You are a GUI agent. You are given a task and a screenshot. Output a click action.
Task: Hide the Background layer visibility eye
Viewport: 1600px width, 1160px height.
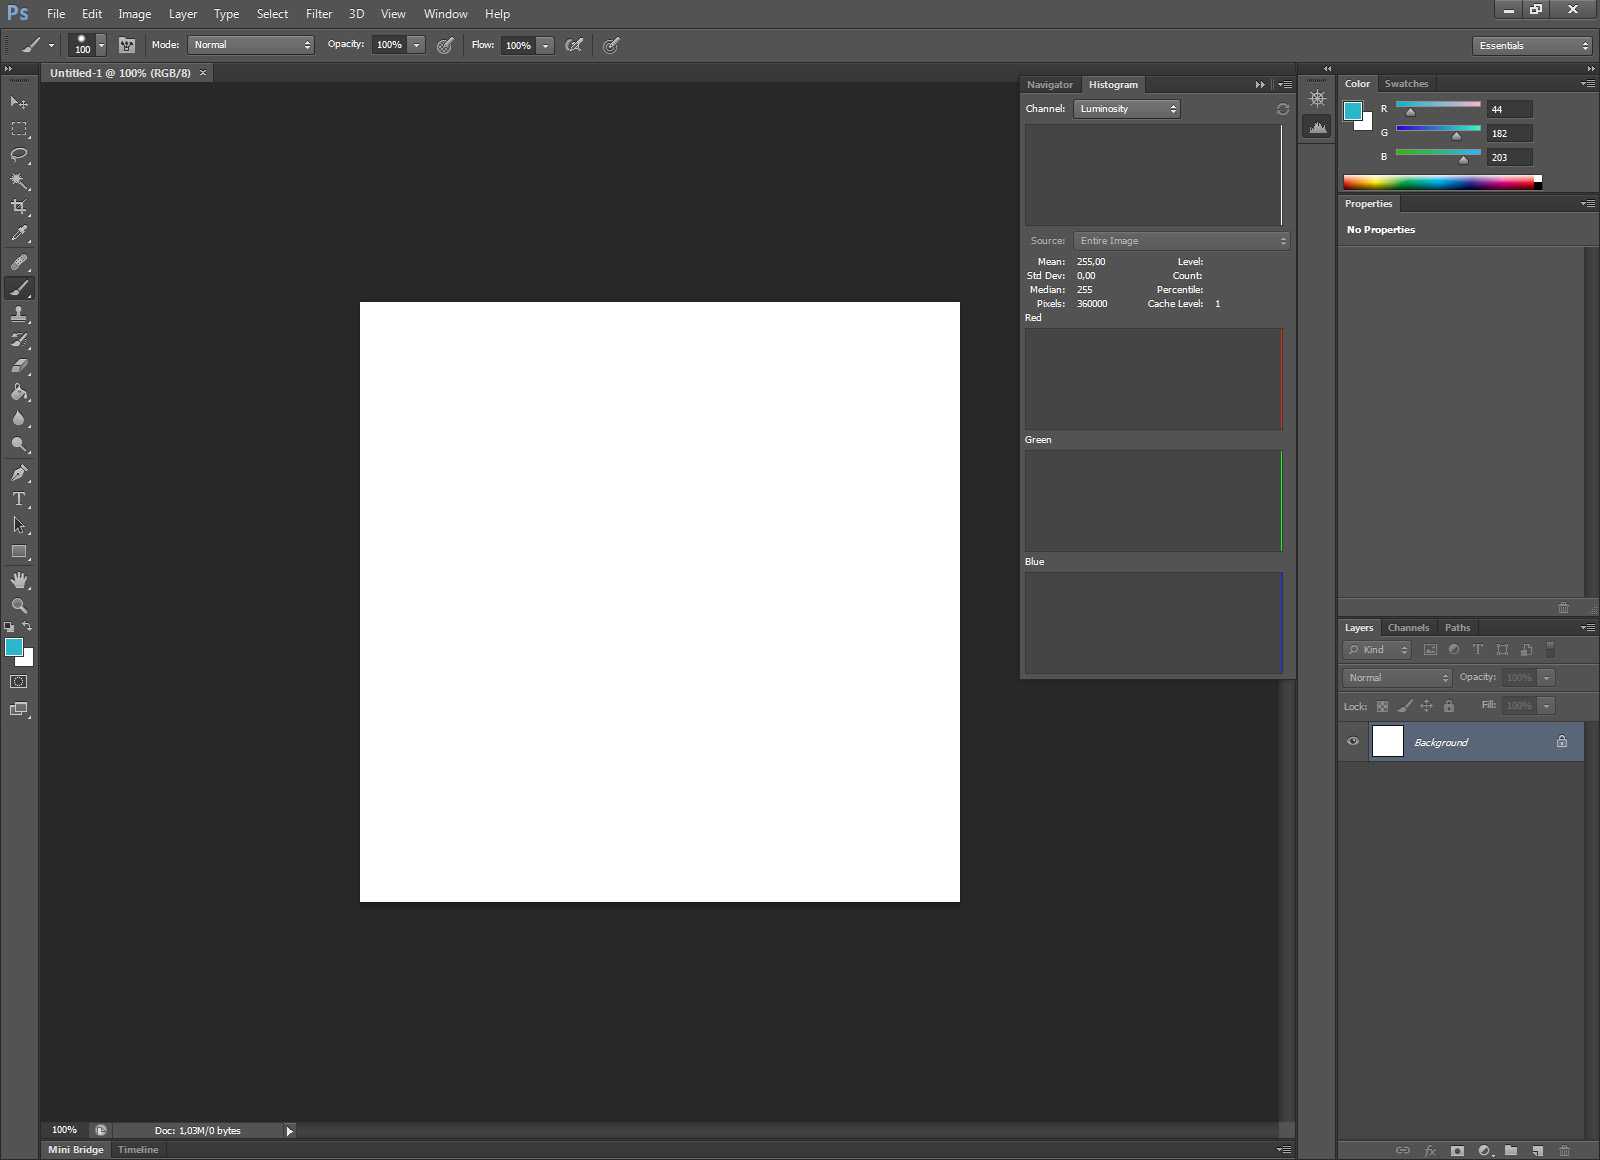(x=1353, y=742)
